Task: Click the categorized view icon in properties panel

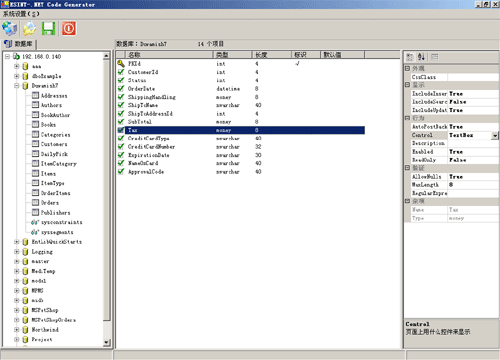Action: point(410,57)
